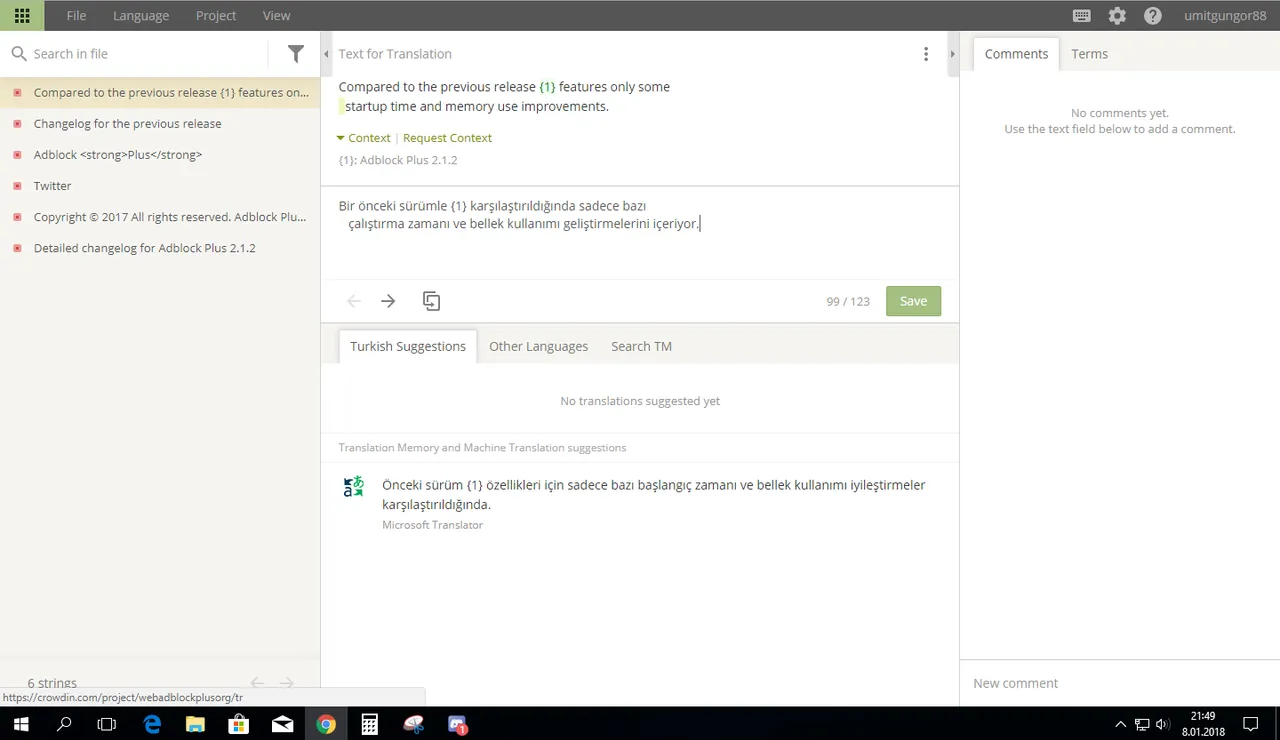Viewport: 1280px width, 740px height.
Task: Collapse the Context section
Action: (364, 138)
